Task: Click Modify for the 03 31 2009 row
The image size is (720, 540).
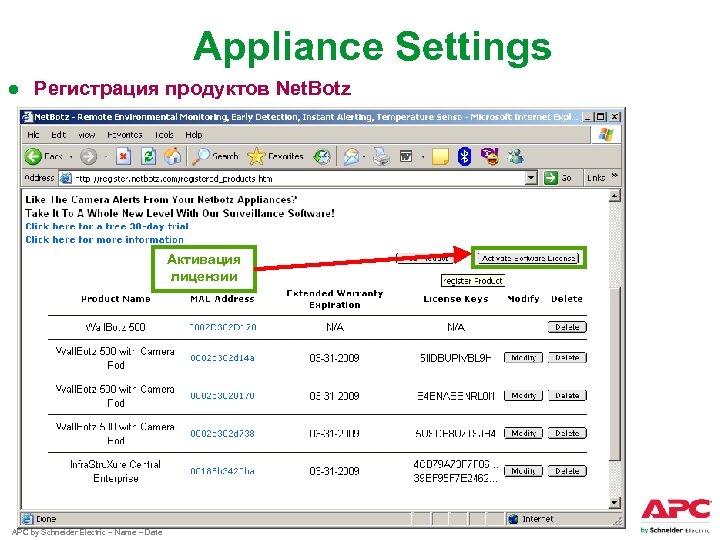Action: click(x=523, y=395)
